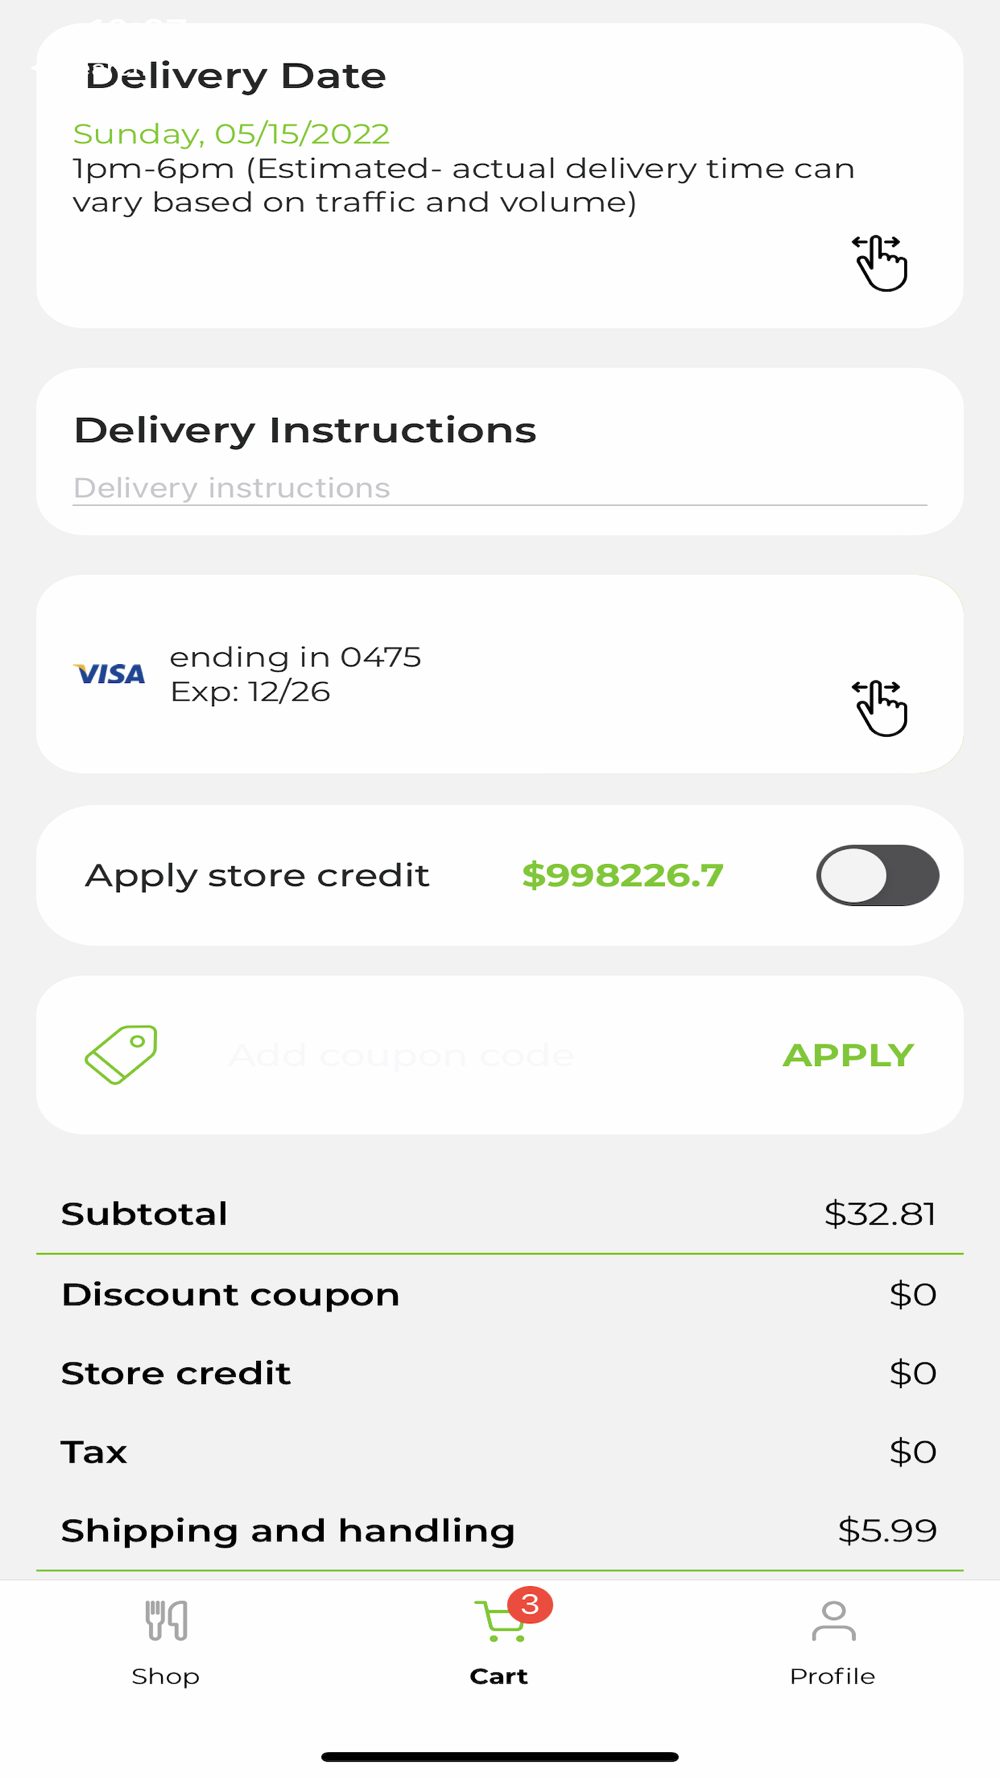1000x1778 pixels.
Task: Open Shop via fork and knife icon
Action: point(166,1621)
